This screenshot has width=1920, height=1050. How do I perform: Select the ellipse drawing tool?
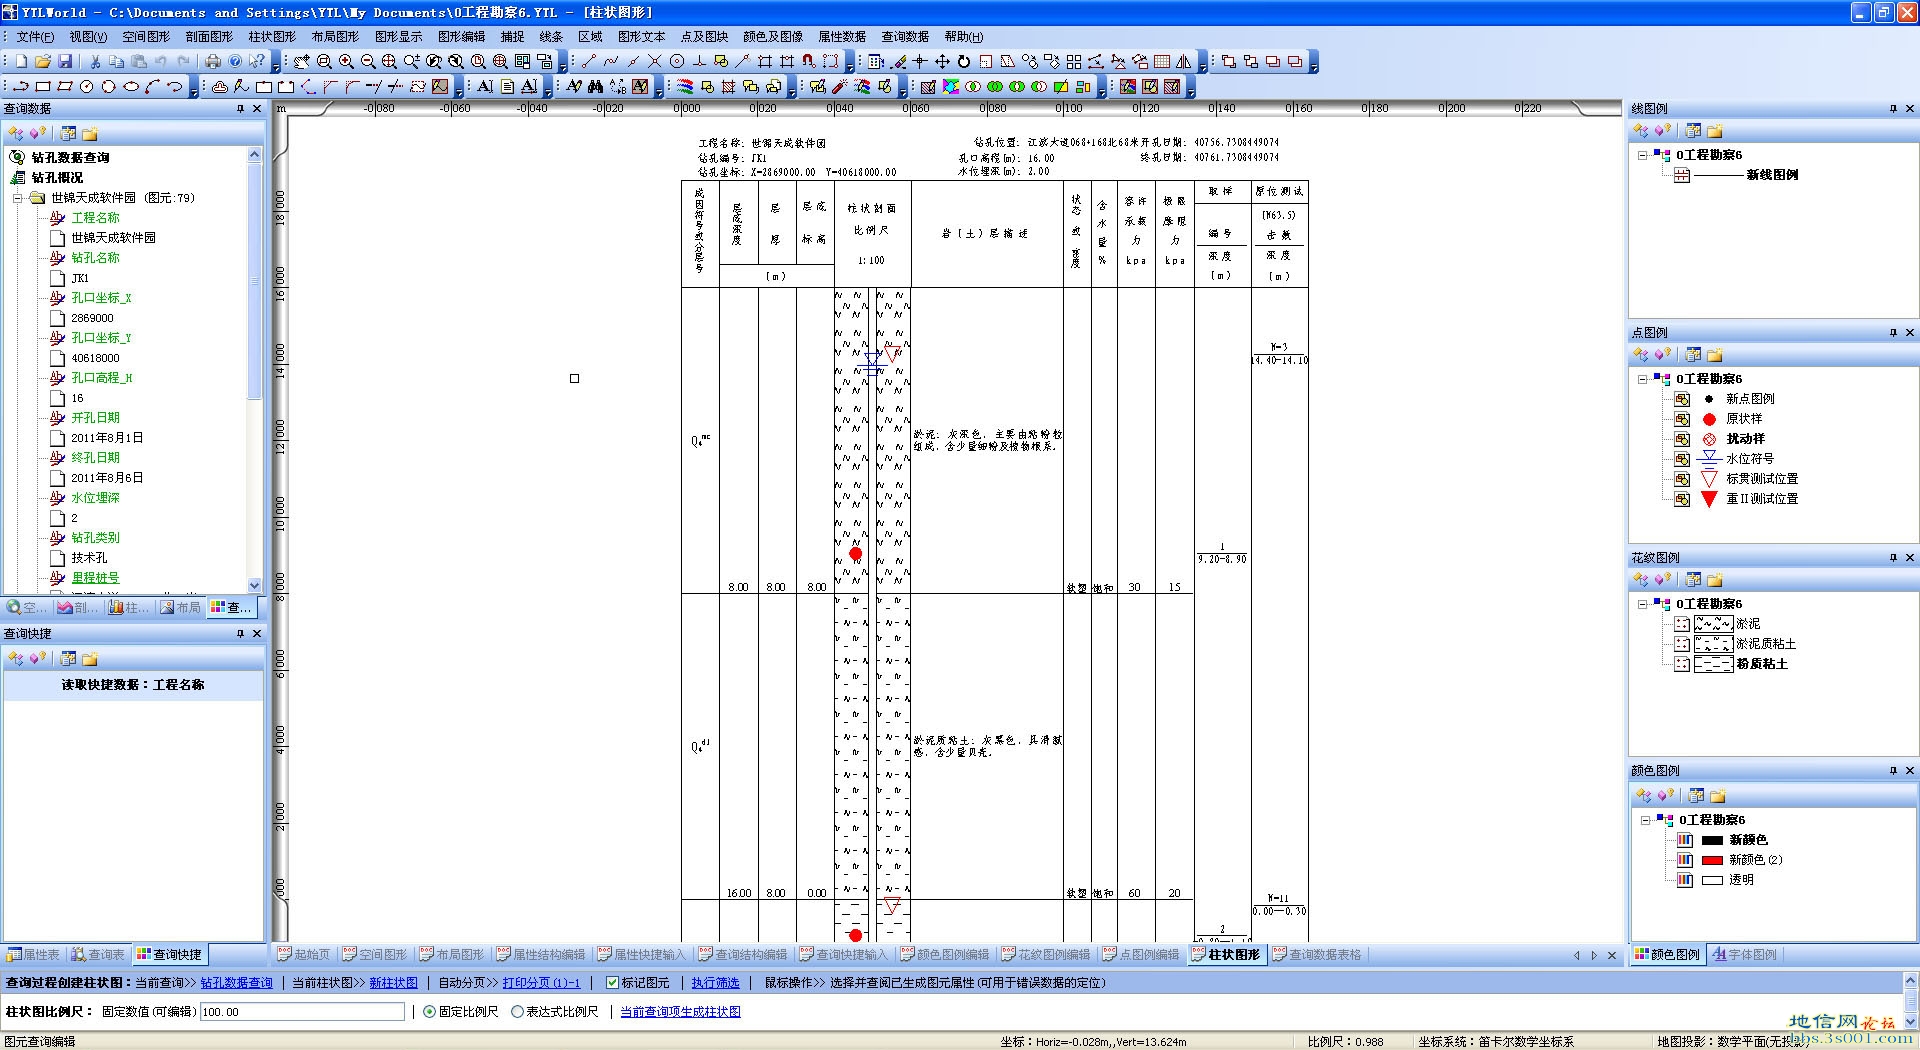131,86
